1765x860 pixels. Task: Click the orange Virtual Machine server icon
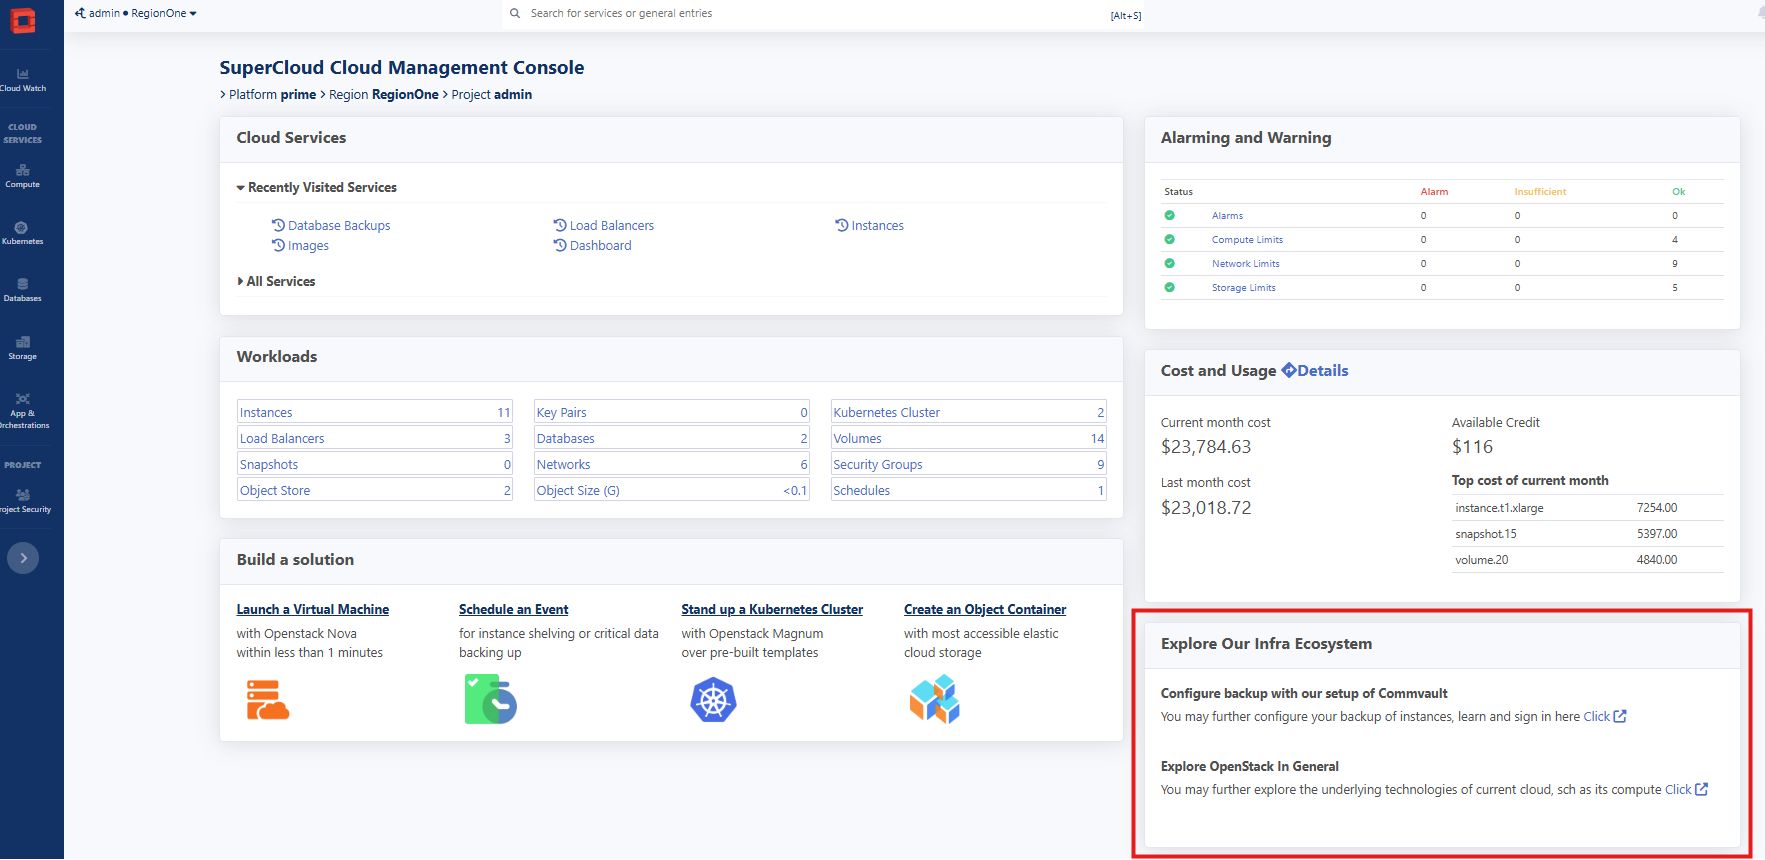tap(267, 700)
